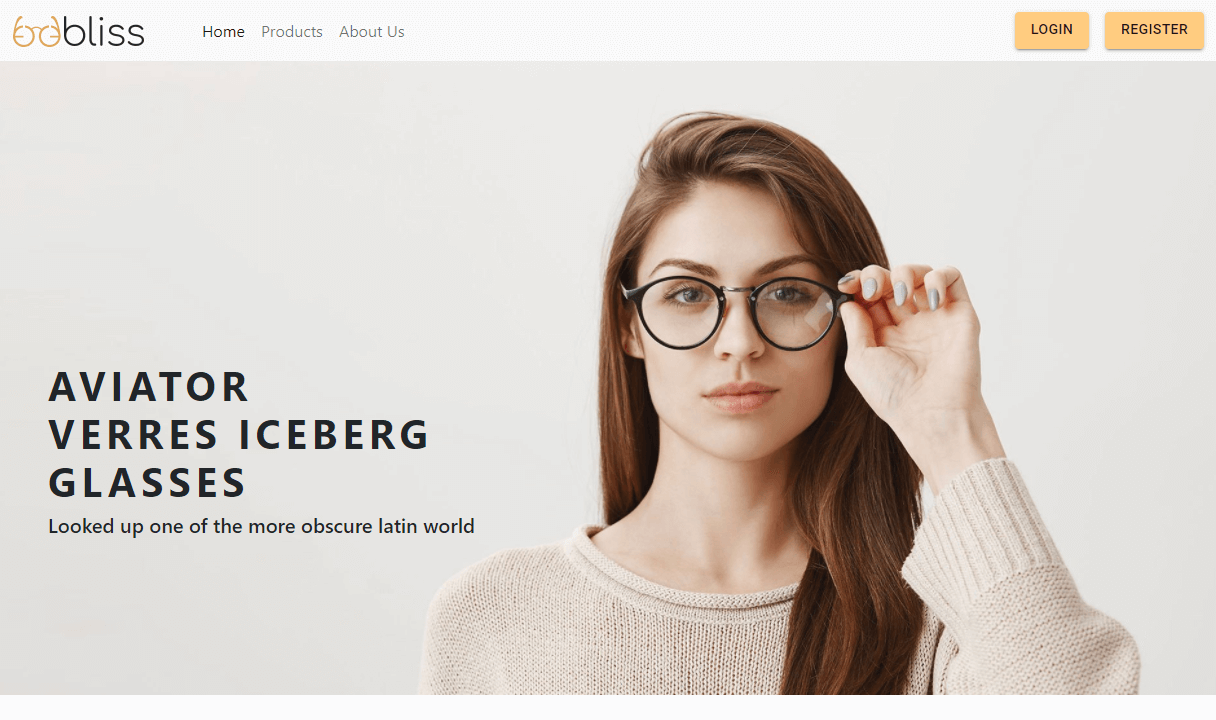This screenshot has width=1216, height=720.
Task: Click the model's lips in hero photo
Action: point(740,396)
